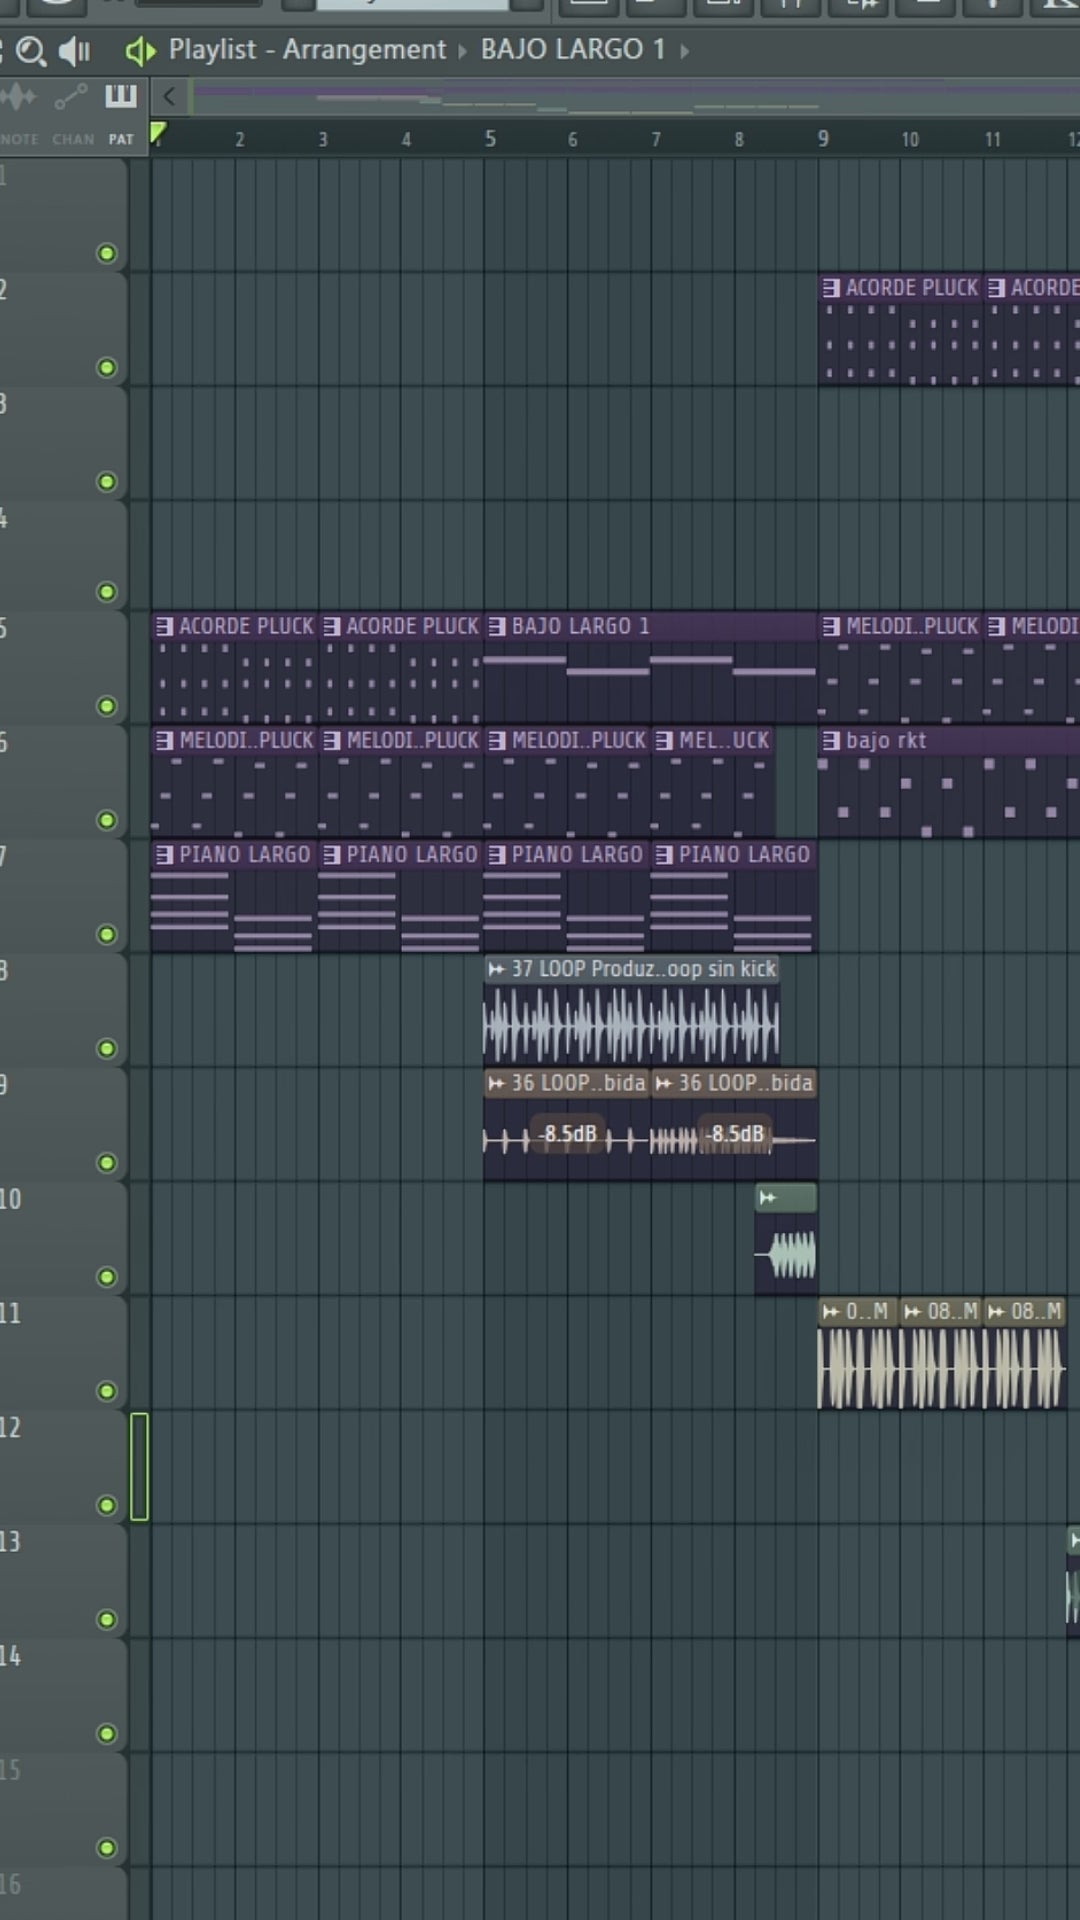Toggle mute on track 9

tap(106, 1162)
